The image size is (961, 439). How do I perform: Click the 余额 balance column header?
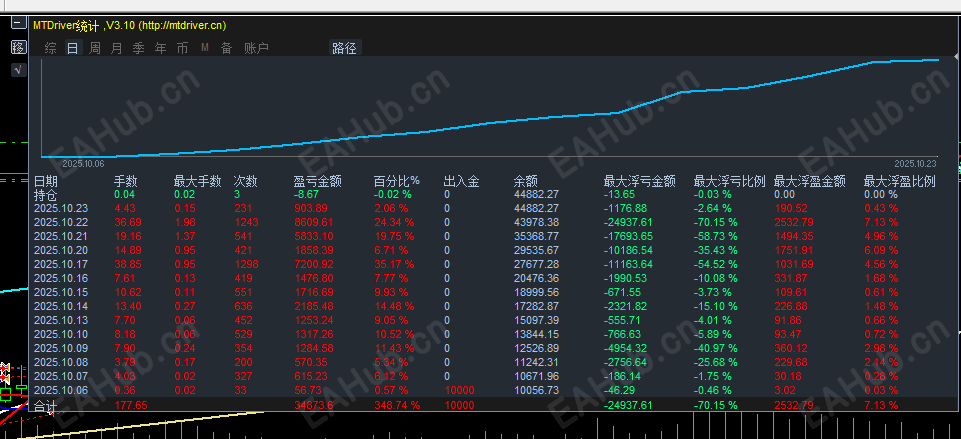(x=525, y=181)
